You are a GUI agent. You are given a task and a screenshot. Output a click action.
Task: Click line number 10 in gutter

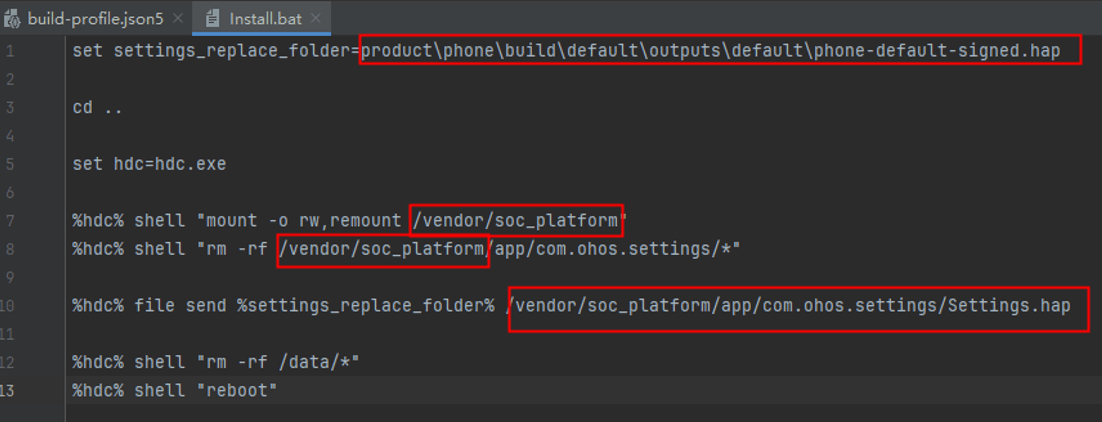pyautogui.click(x=9, y=305)
